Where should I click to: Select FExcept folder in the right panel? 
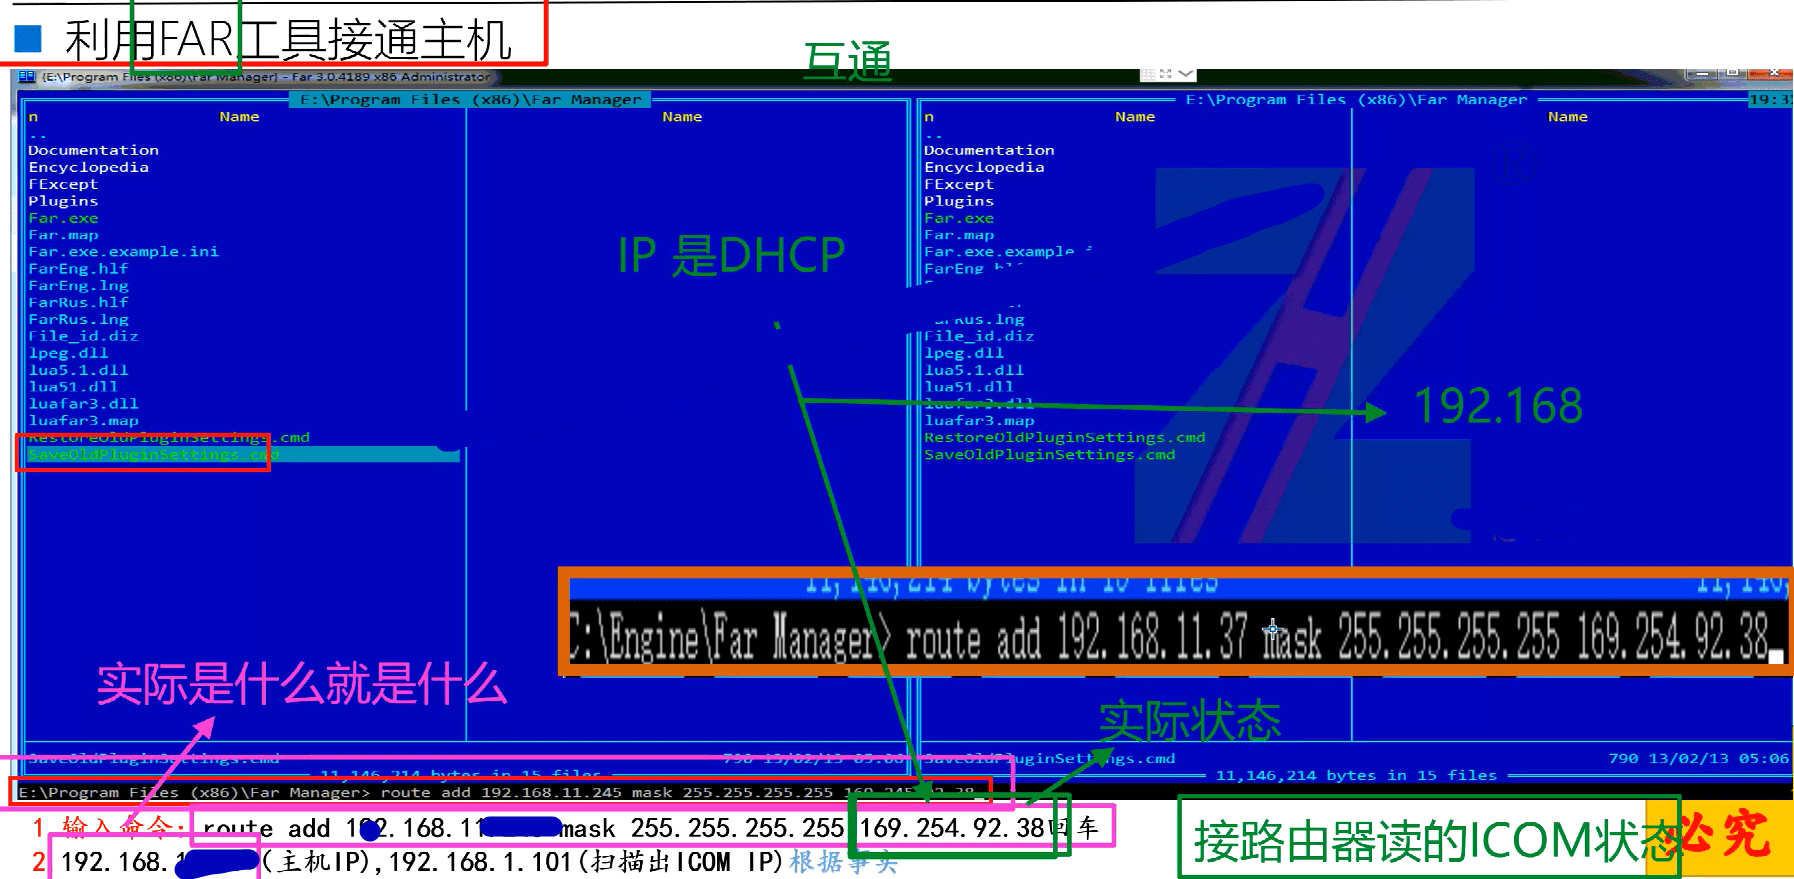pyautogui.click(x=959, y=184)
